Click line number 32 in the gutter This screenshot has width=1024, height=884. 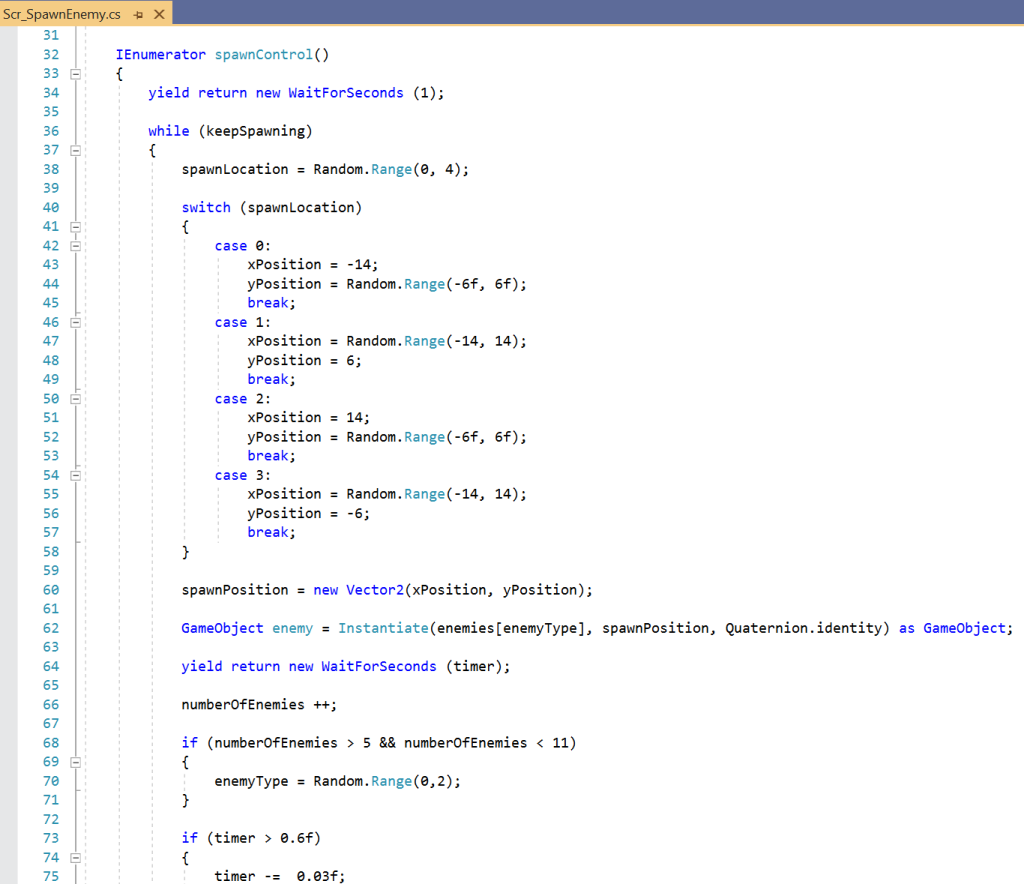click(51, 55)
